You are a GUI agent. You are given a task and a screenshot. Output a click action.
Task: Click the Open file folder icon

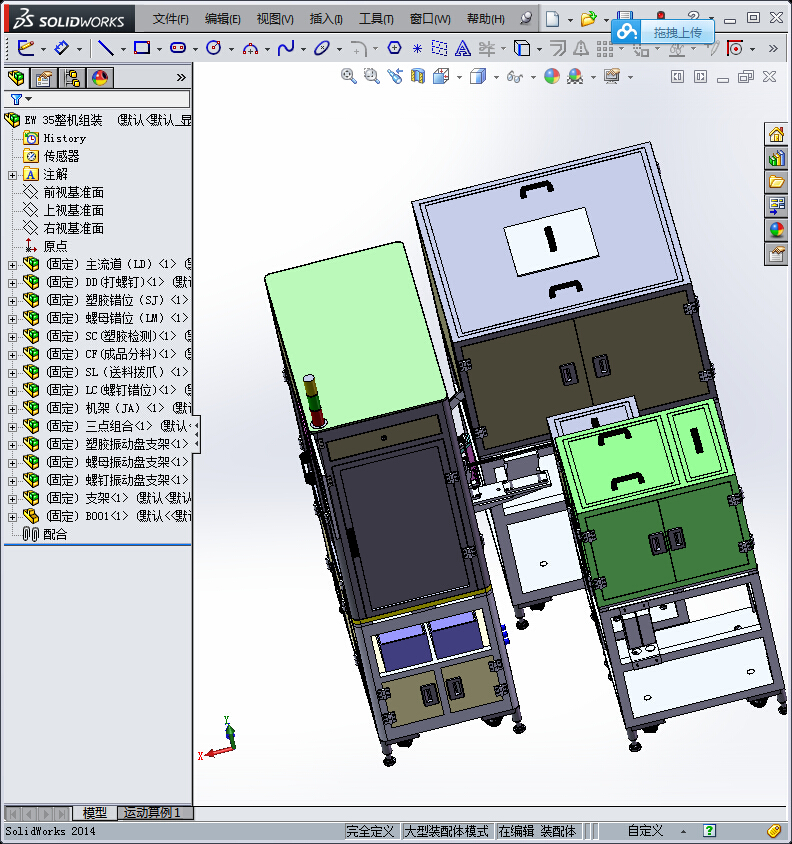tap(588, 19)
